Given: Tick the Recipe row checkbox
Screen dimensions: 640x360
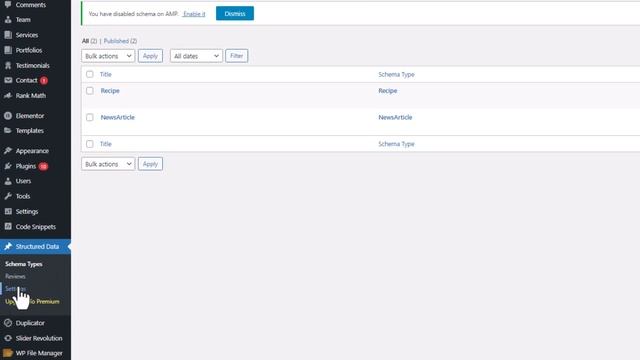Looking at the screenshot, I should tap(90, 91).
